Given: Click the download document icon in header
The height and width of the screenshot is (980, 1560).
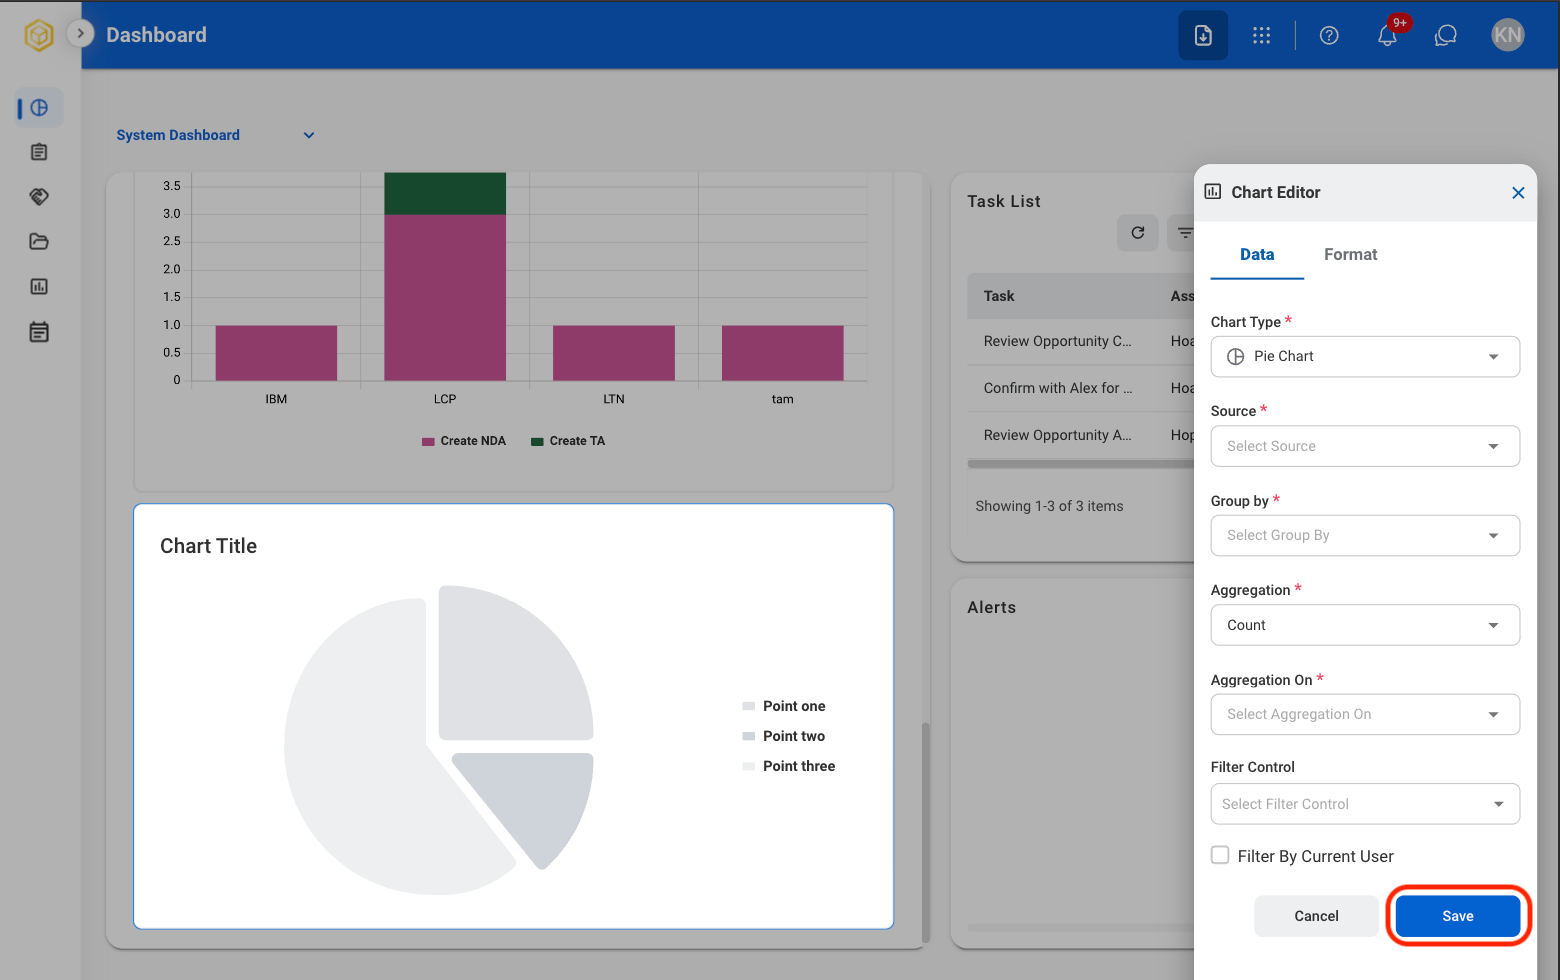Looking at the screenshot, I should tap(1203, 36).
